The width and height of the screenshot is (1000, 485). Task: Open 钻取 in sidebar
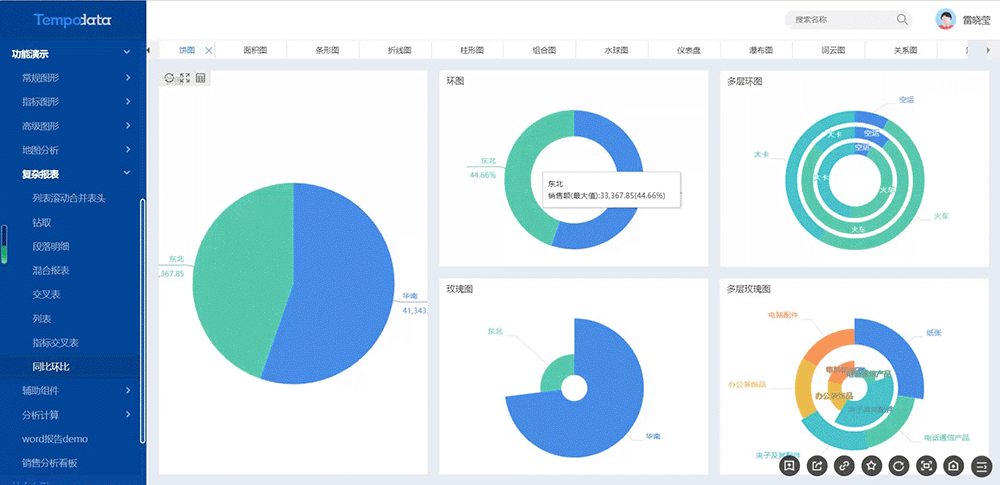coord(42,223)
